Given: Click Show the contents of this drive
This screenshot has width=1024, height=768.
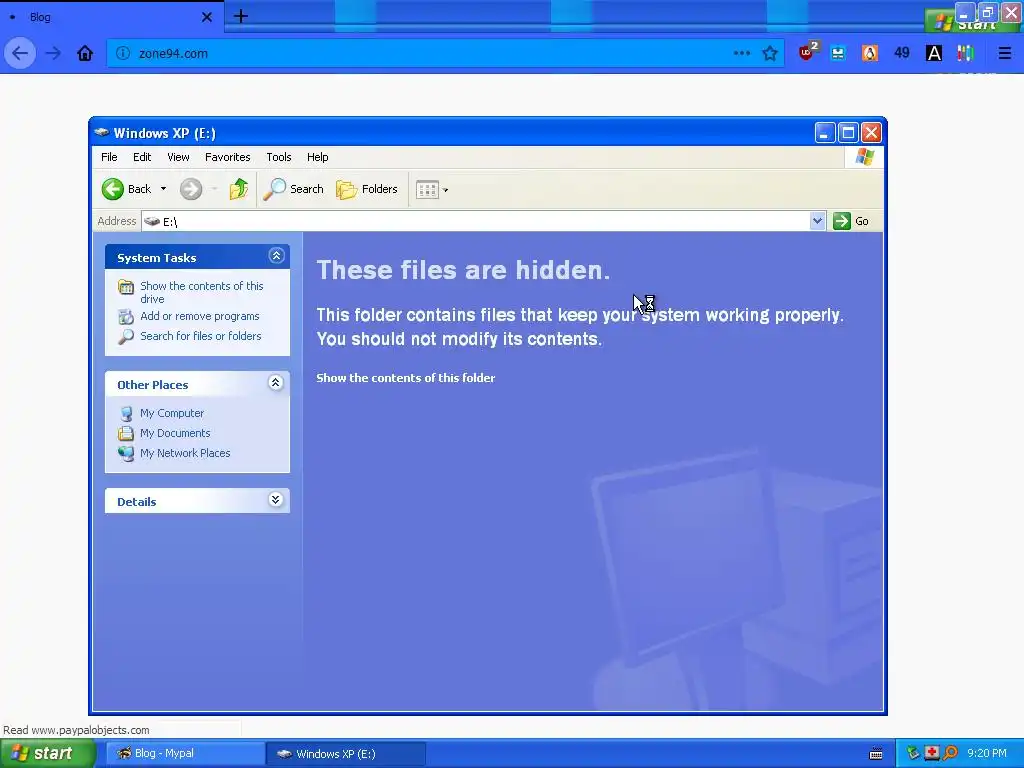Looking at the screenshot, I should pos(202,292).
